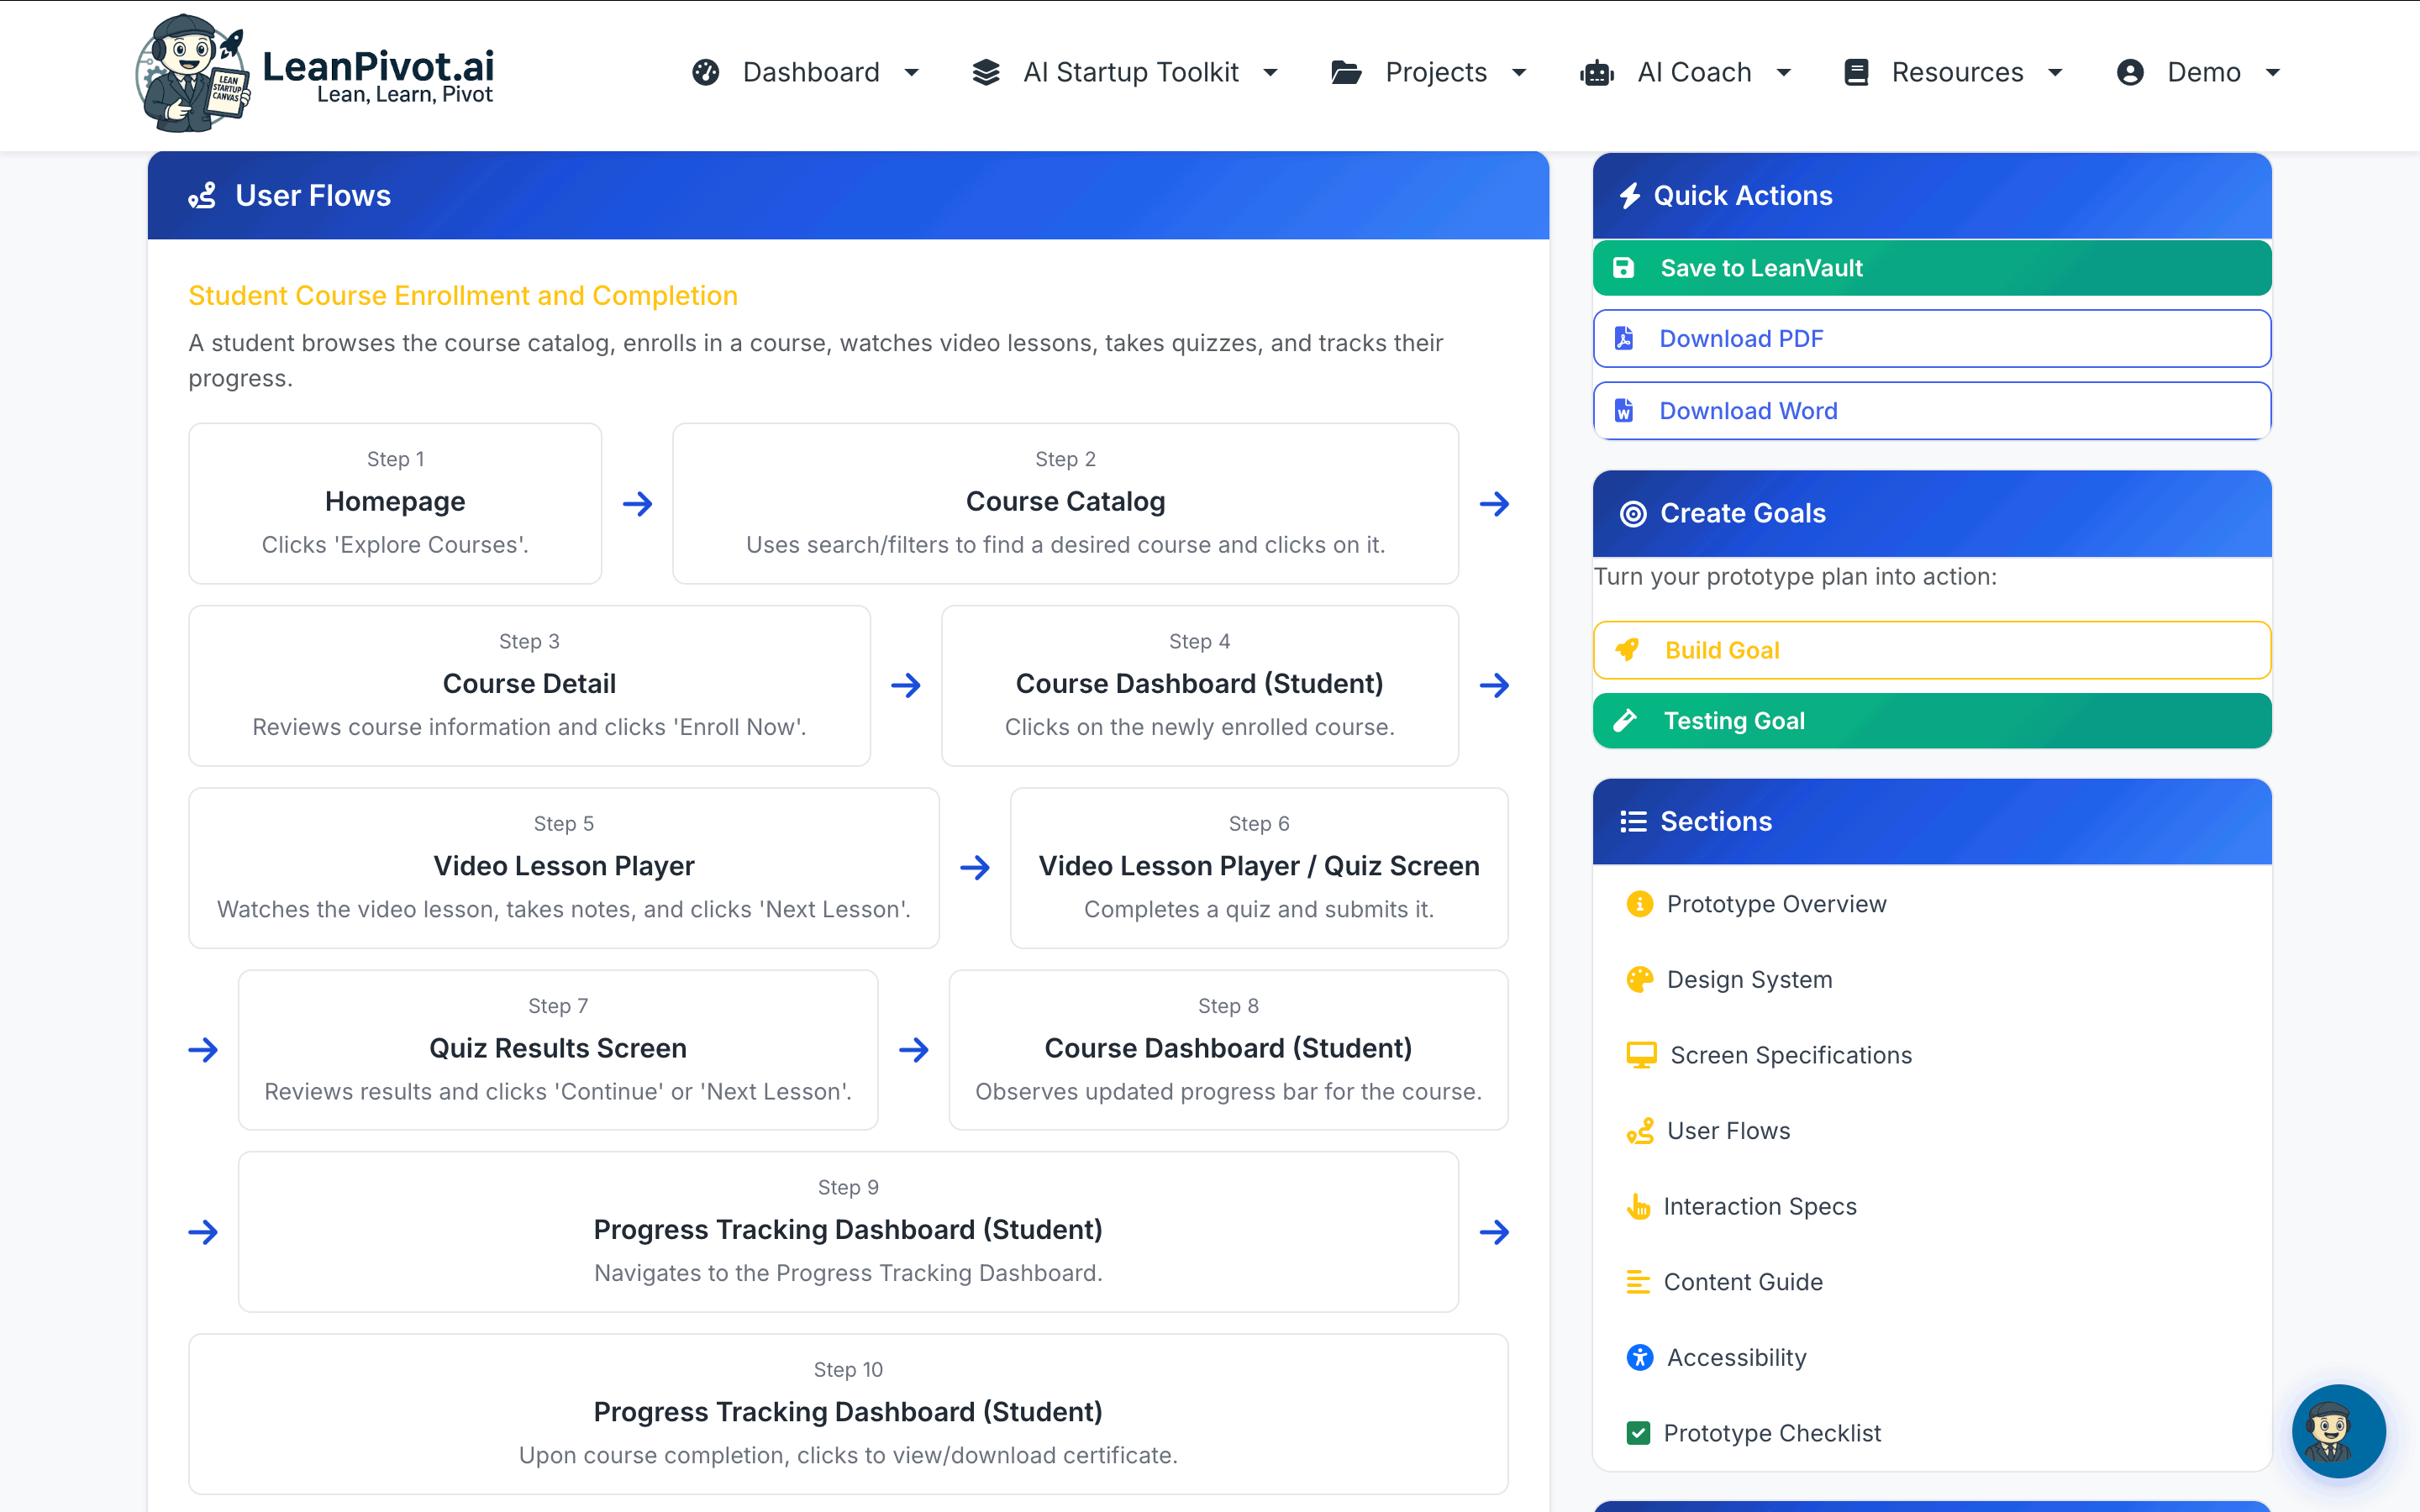2420x1512 pixels.
Task: Click the Interaction Specs pointer icon
Action: (x=1639, y=1206)
